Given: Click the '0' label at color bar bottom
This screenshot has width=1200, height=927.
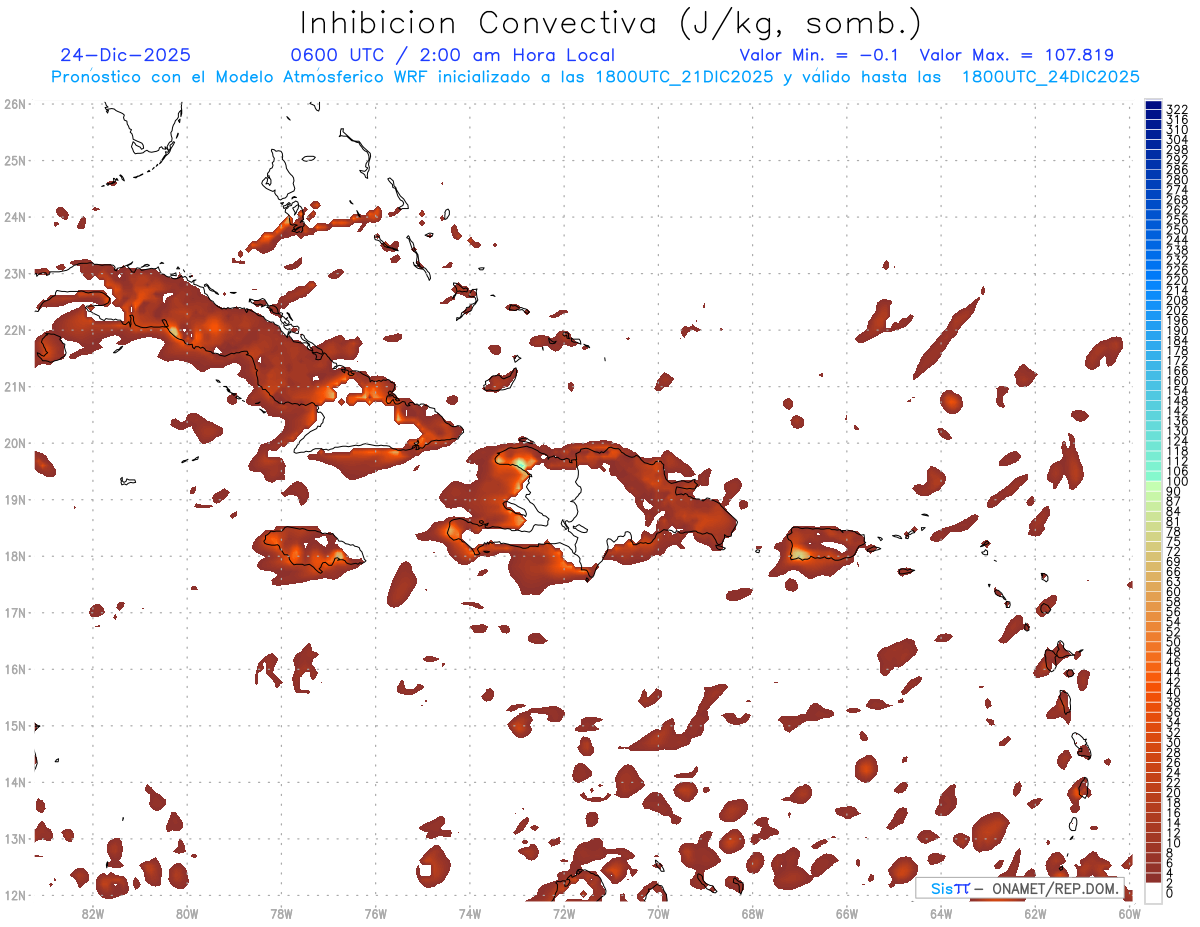Looking at the screenshot, I should [x=1170, y=893].
